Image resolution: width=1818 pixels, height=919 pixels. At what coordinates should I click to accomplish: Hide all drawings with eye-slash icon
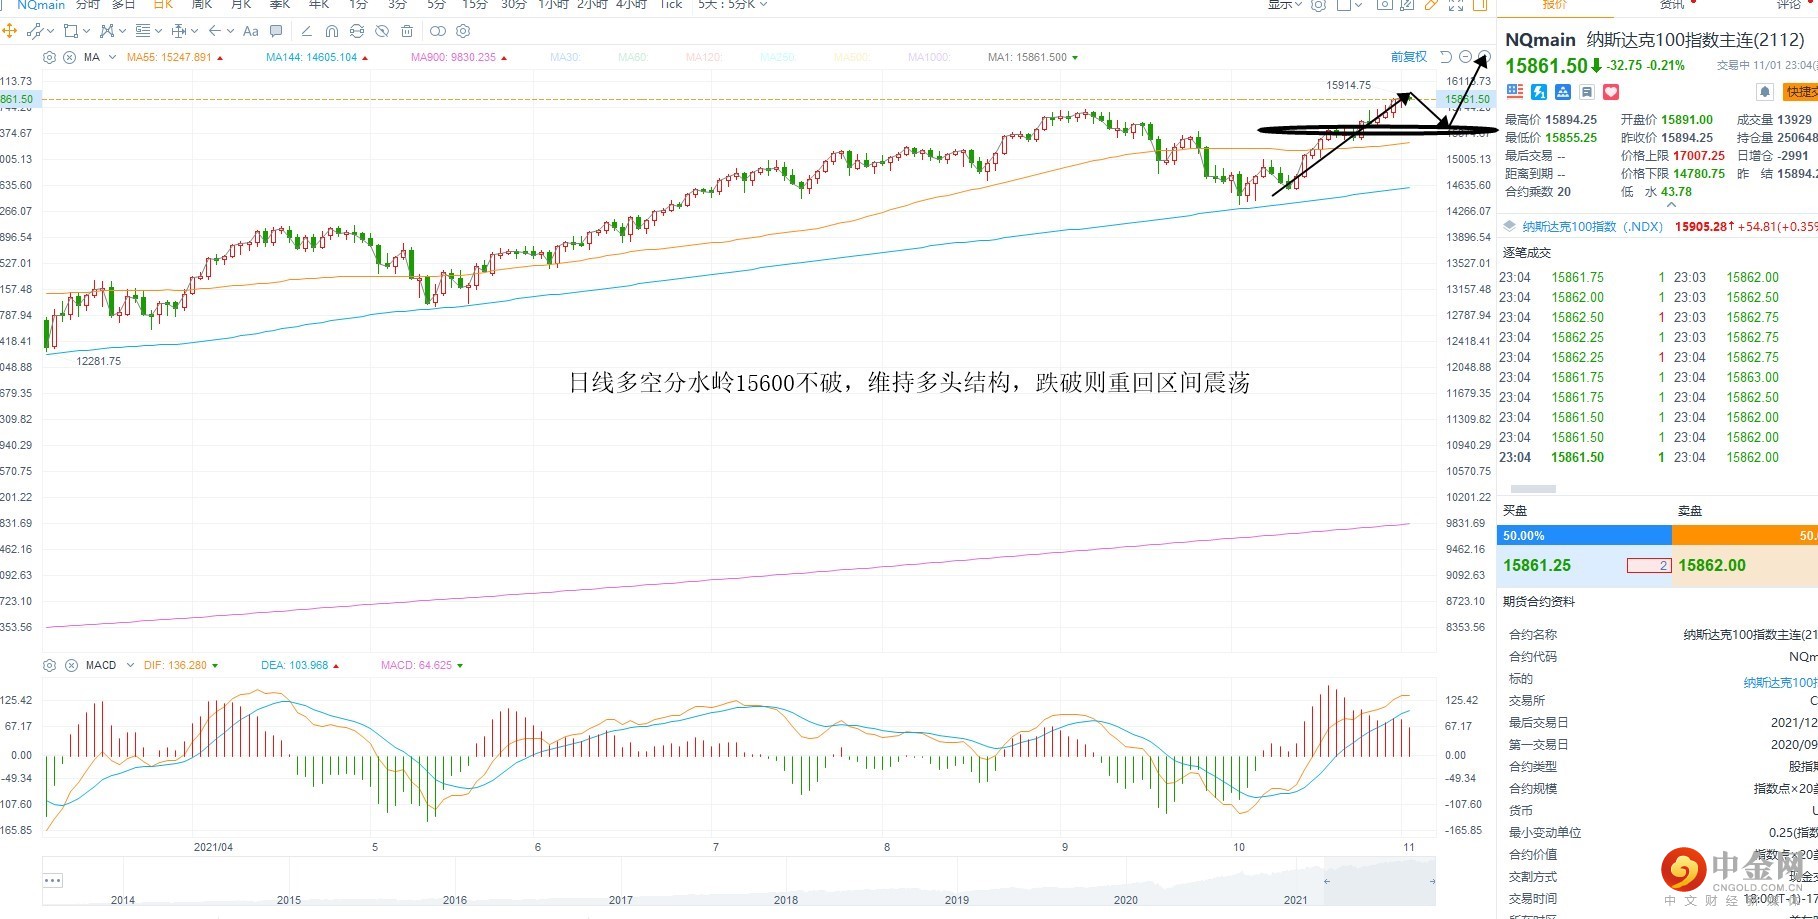click(382, 31)
